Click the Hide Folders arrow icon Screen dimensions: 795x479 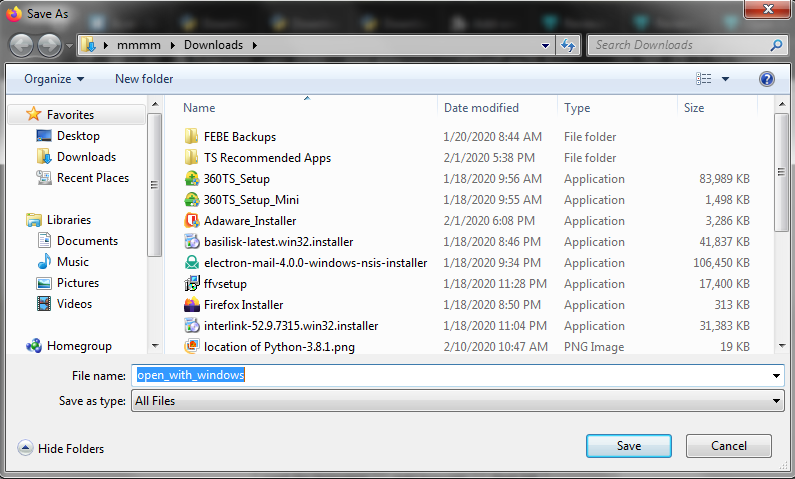25,448
